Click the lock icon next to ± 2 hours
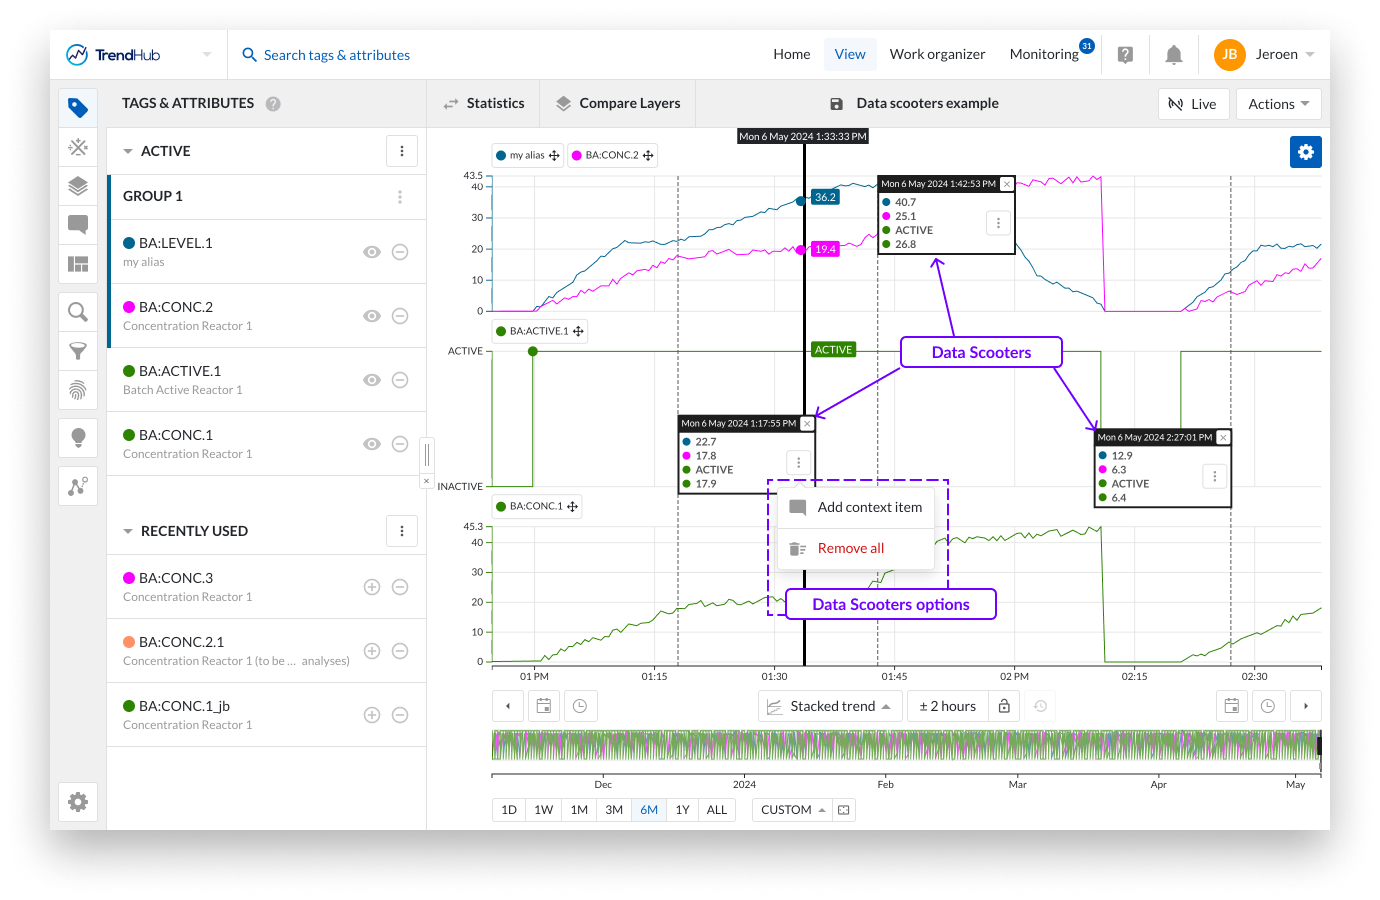The height and width of the screenshot is (900, 1380). (1004, 706)
